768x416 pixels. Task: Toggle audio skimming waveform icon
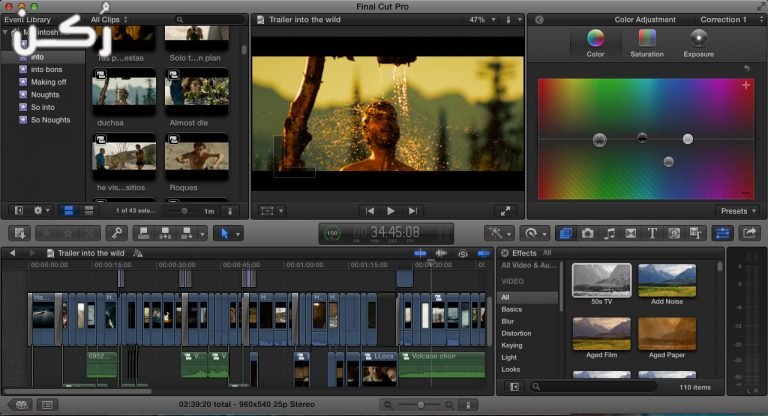pyautogui.click(x=441, y=253)
